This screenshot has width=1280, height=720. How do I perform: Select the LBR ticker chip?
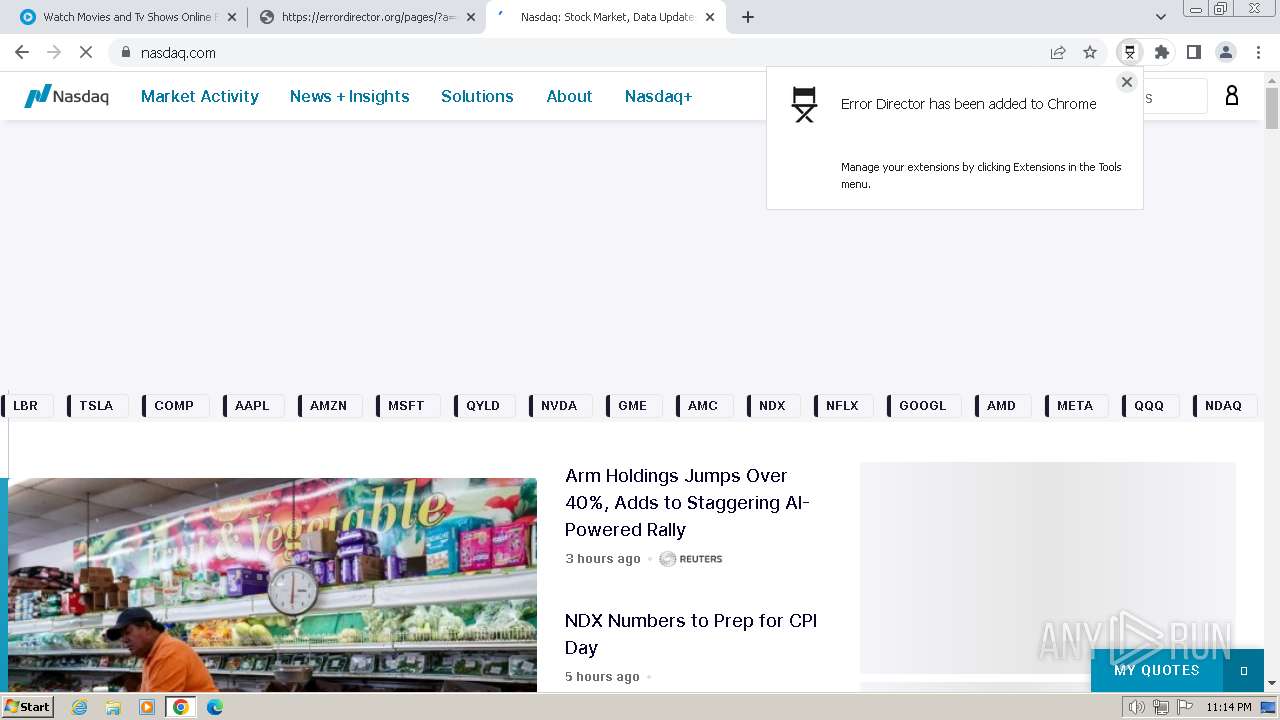click(x=25, y=405)
